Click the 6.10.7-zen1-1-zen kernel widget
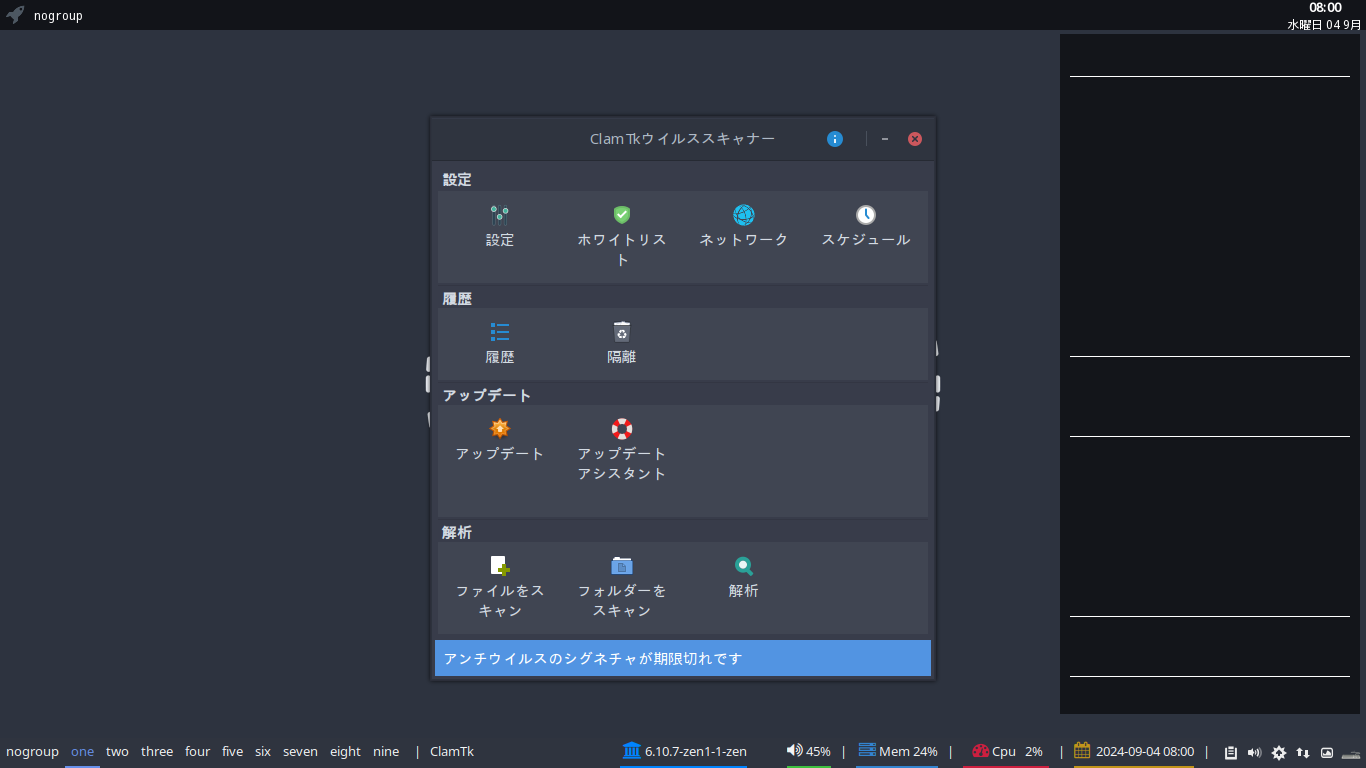Viewport: 1366px width, 768px height. pyautogui.click(x=684, y=751)
